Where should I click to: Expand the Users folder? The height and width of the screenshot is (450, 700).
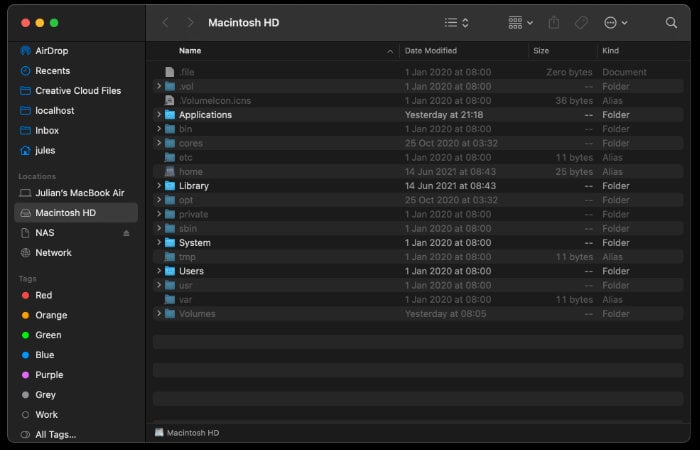point(158,271)
